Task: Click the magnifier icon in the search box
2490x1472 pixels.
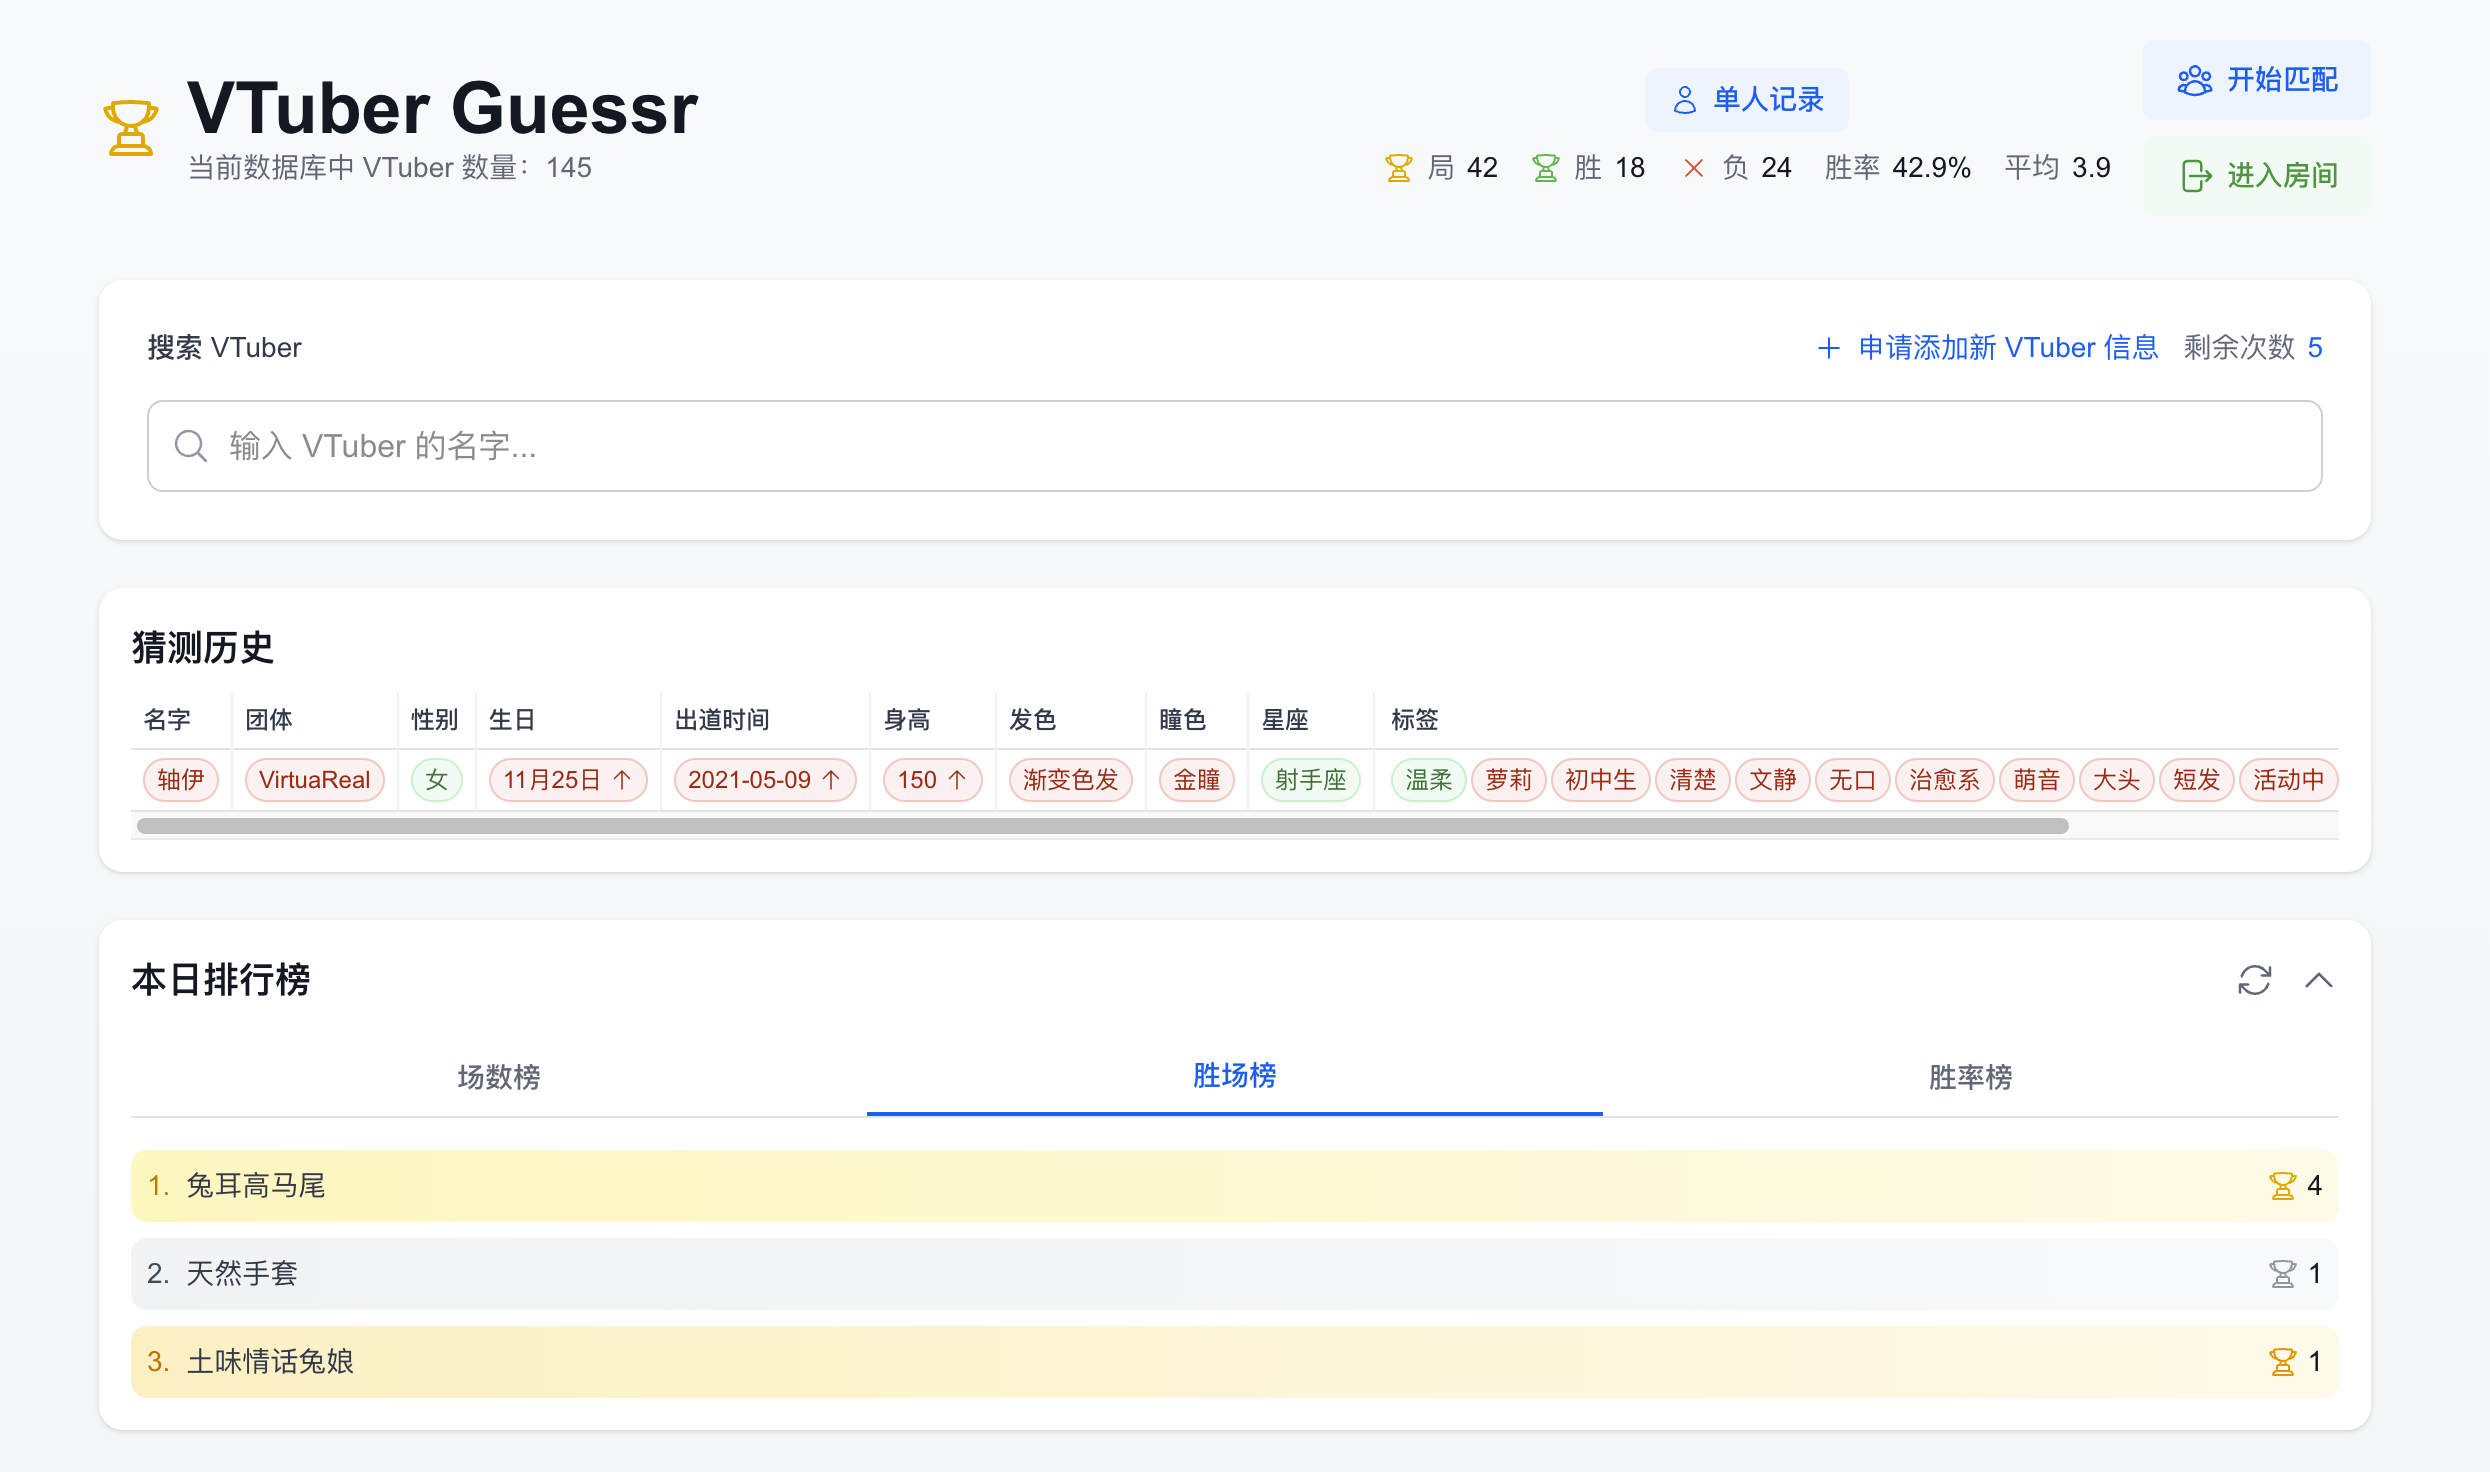Action: (x=191, y=446)
